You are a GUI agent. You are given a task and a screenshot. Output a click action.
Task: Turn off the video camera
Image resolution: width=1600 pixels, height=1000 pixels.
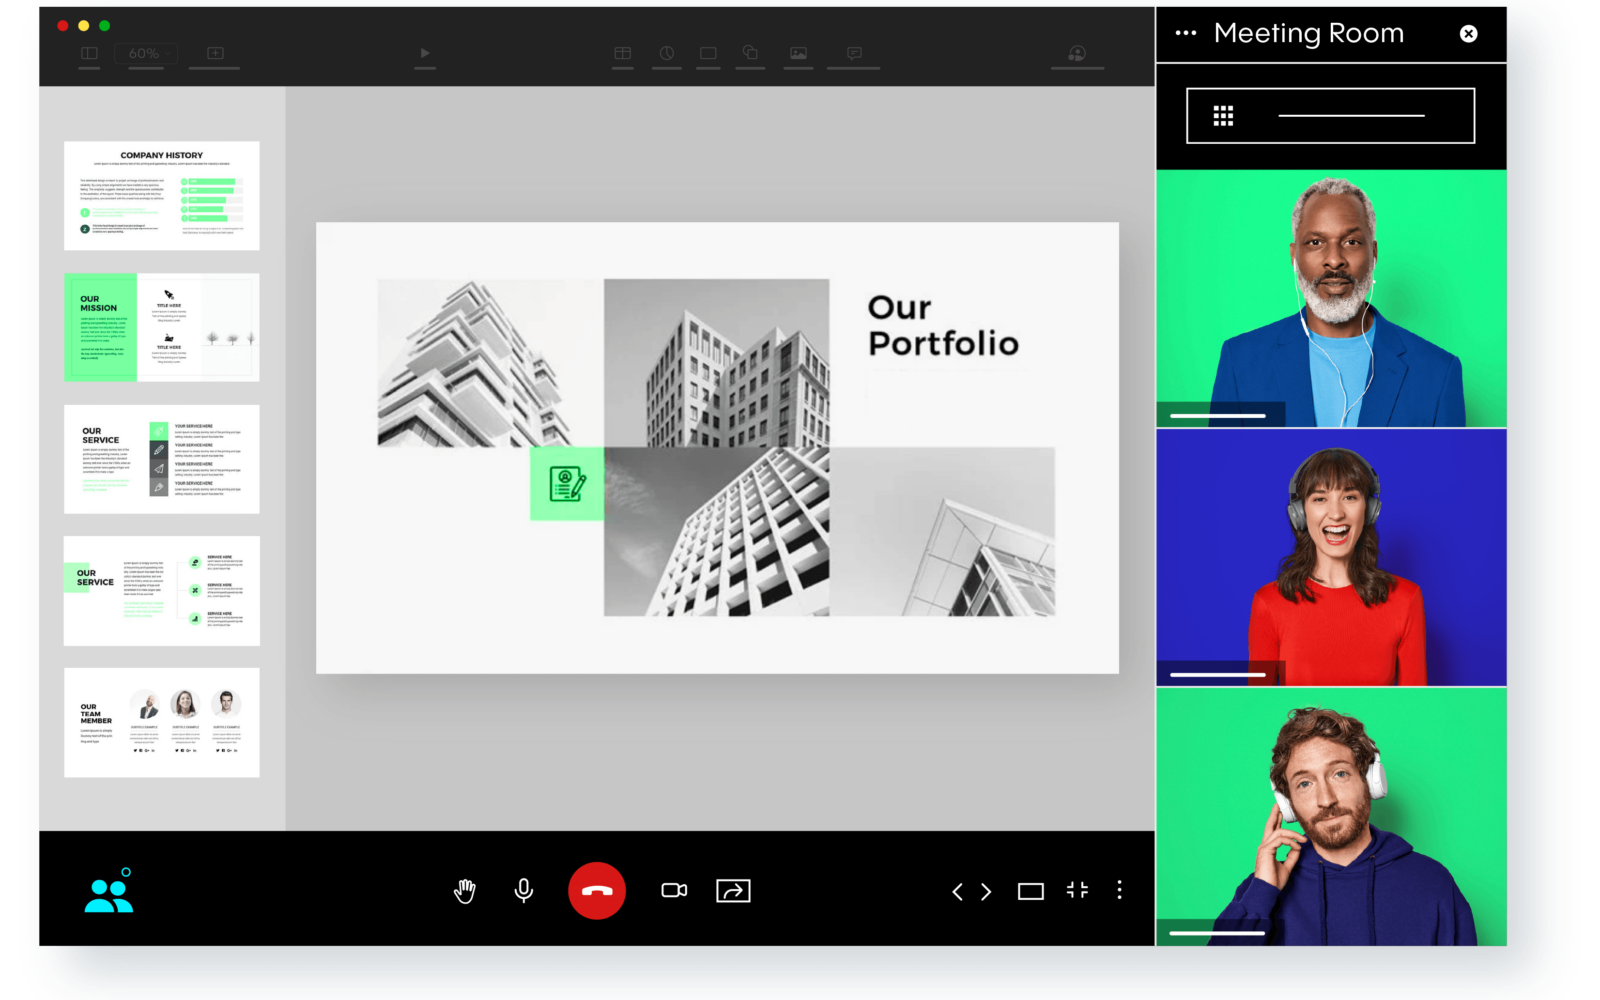(674, 890)
